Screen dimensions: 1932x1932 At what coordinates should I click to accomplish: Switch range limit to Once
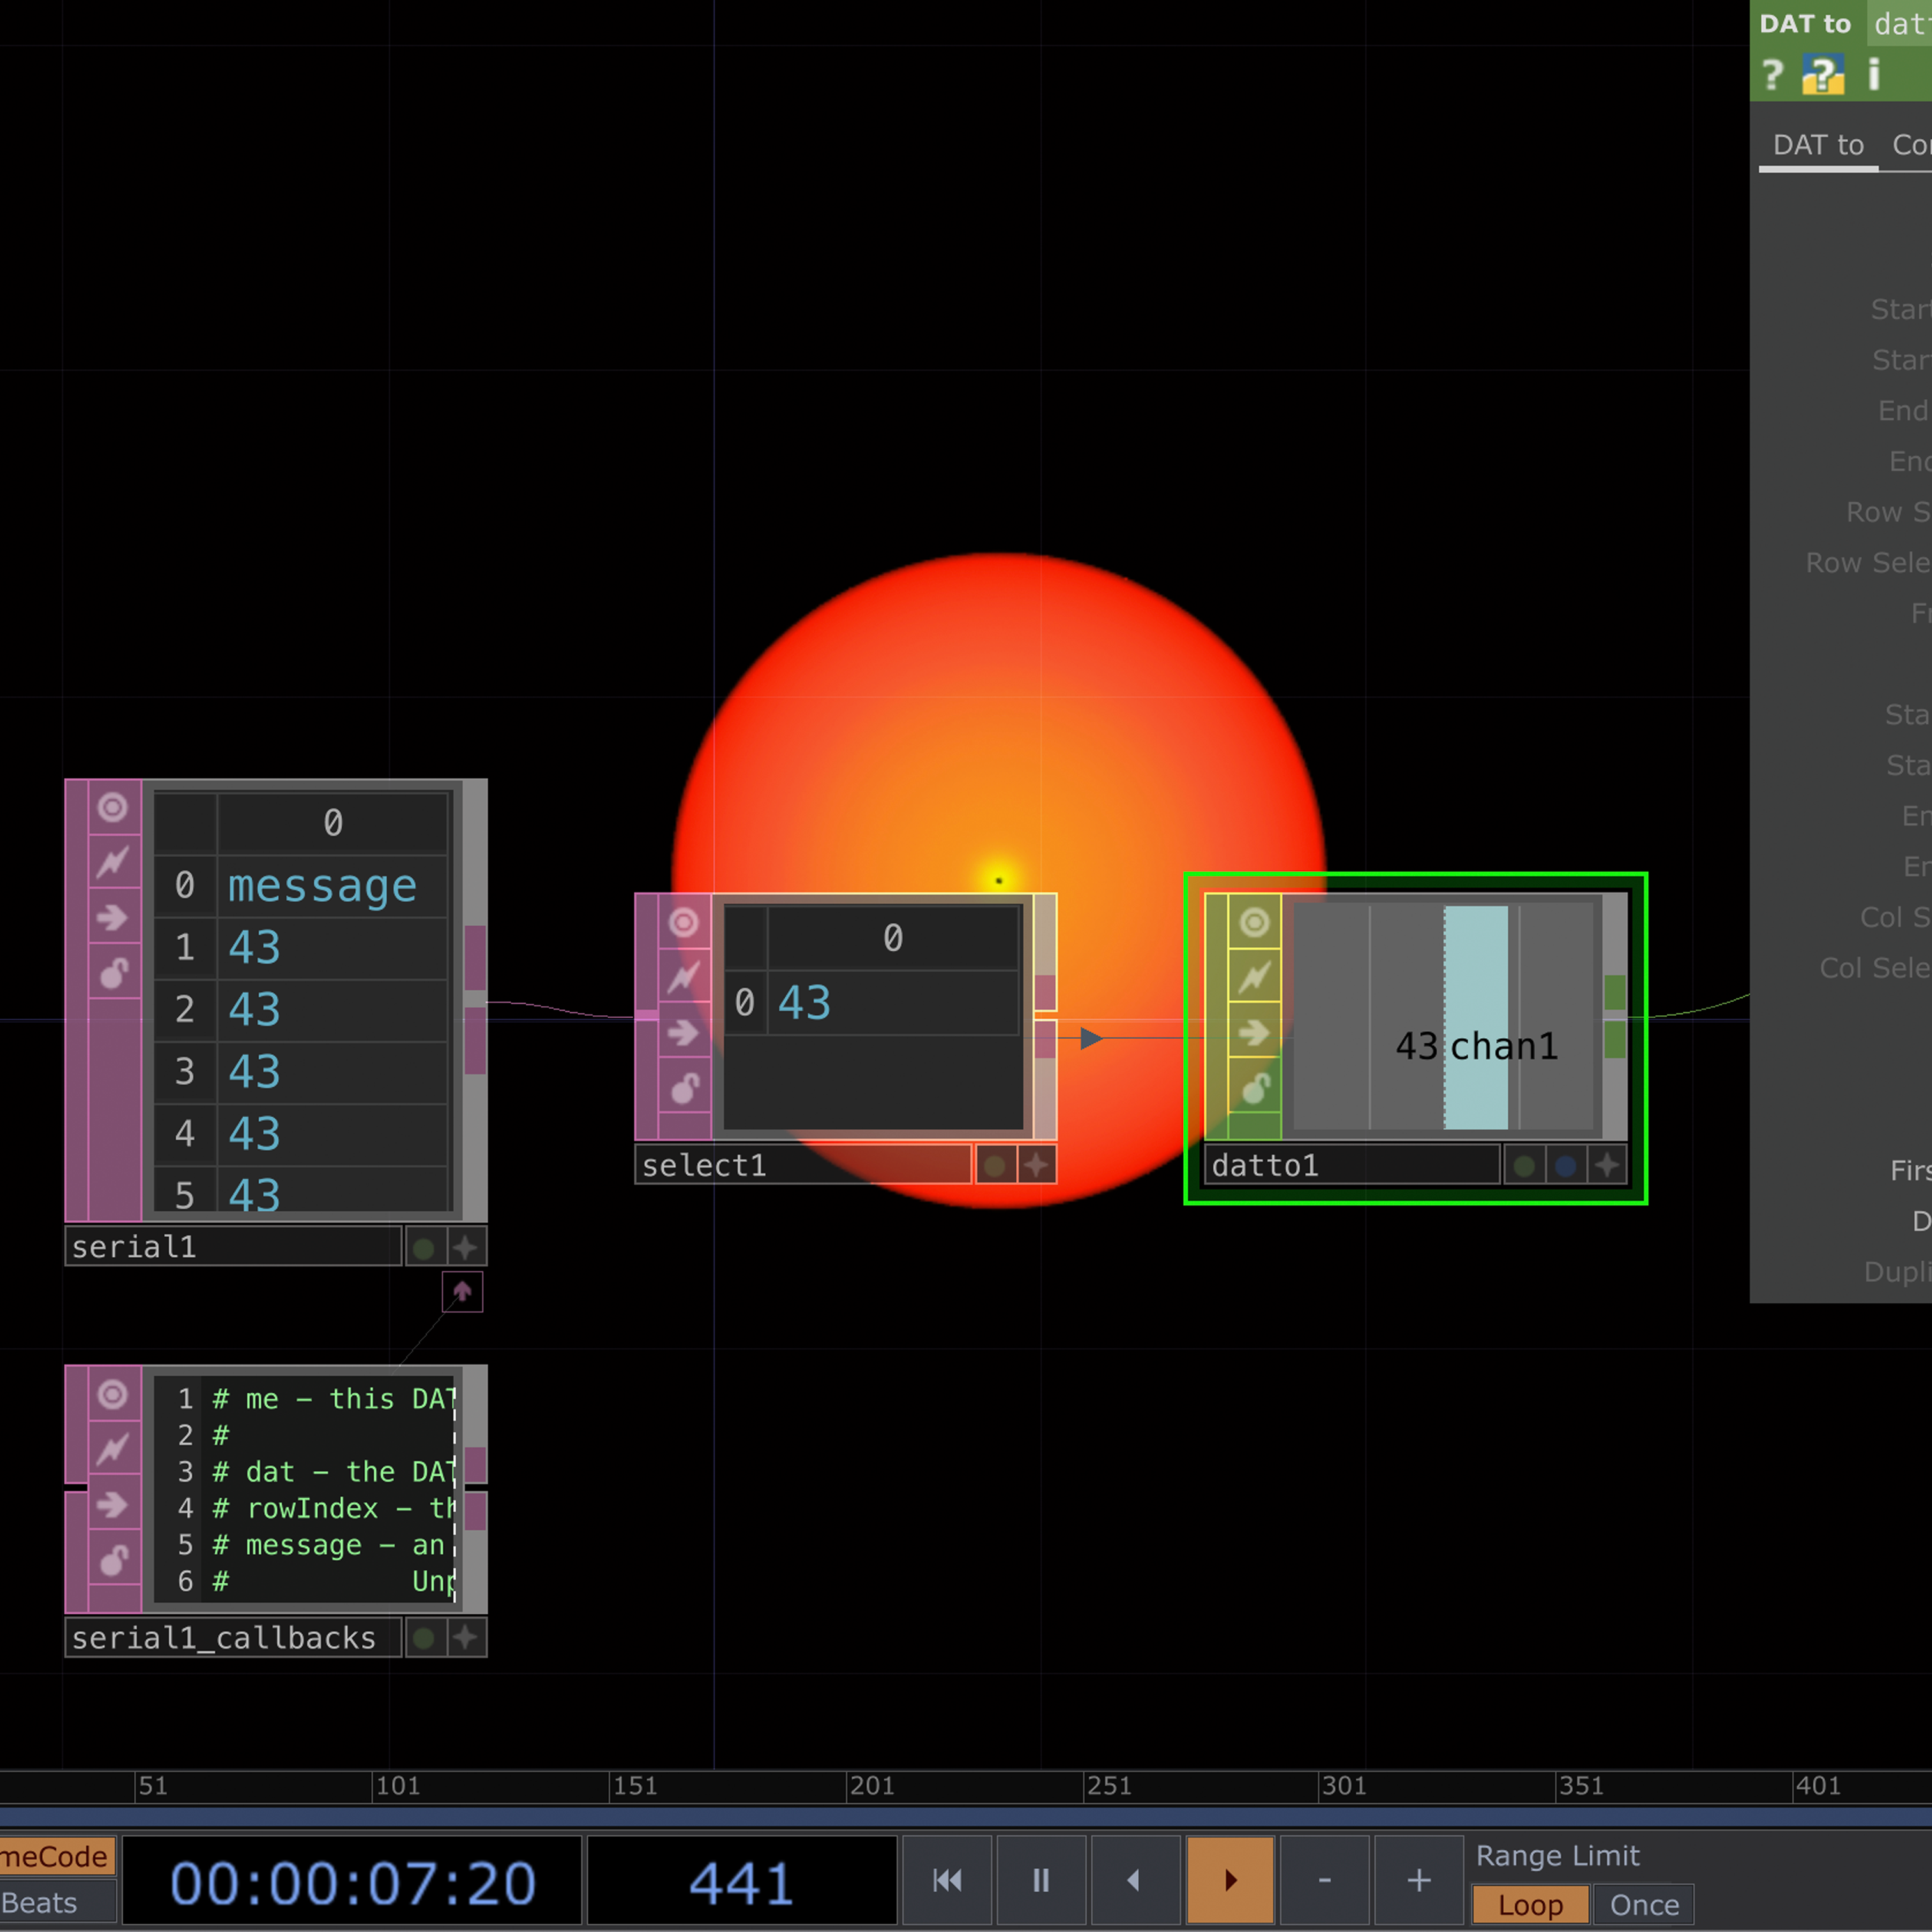pyautogui.click(x=1644, y=1904)
